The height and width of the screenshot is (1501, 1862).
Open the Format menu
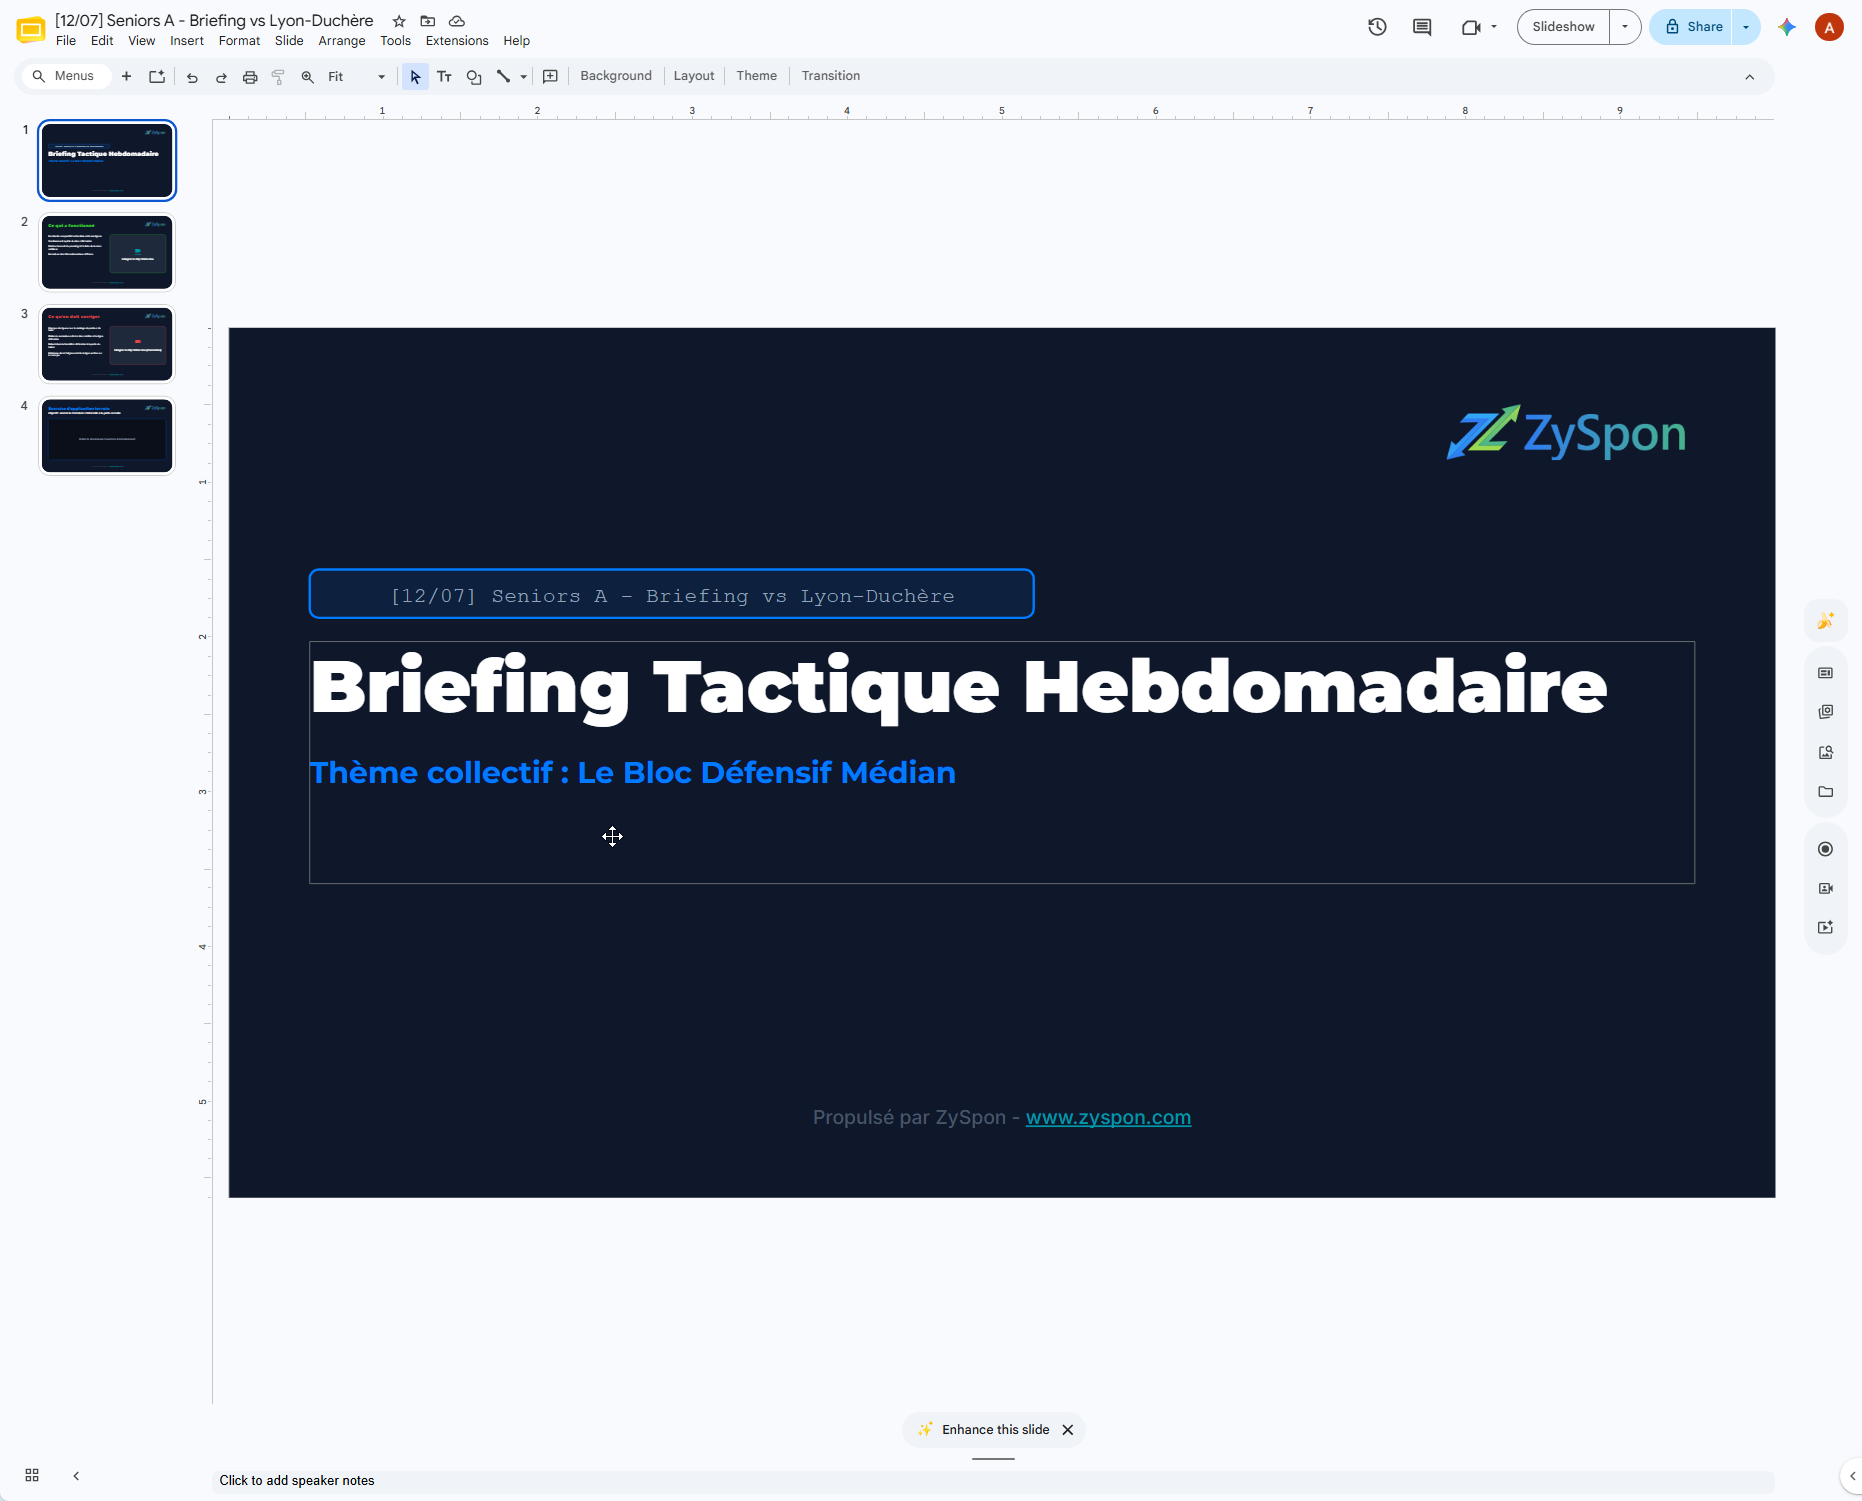pyautogui.click(x=239, y=41)
